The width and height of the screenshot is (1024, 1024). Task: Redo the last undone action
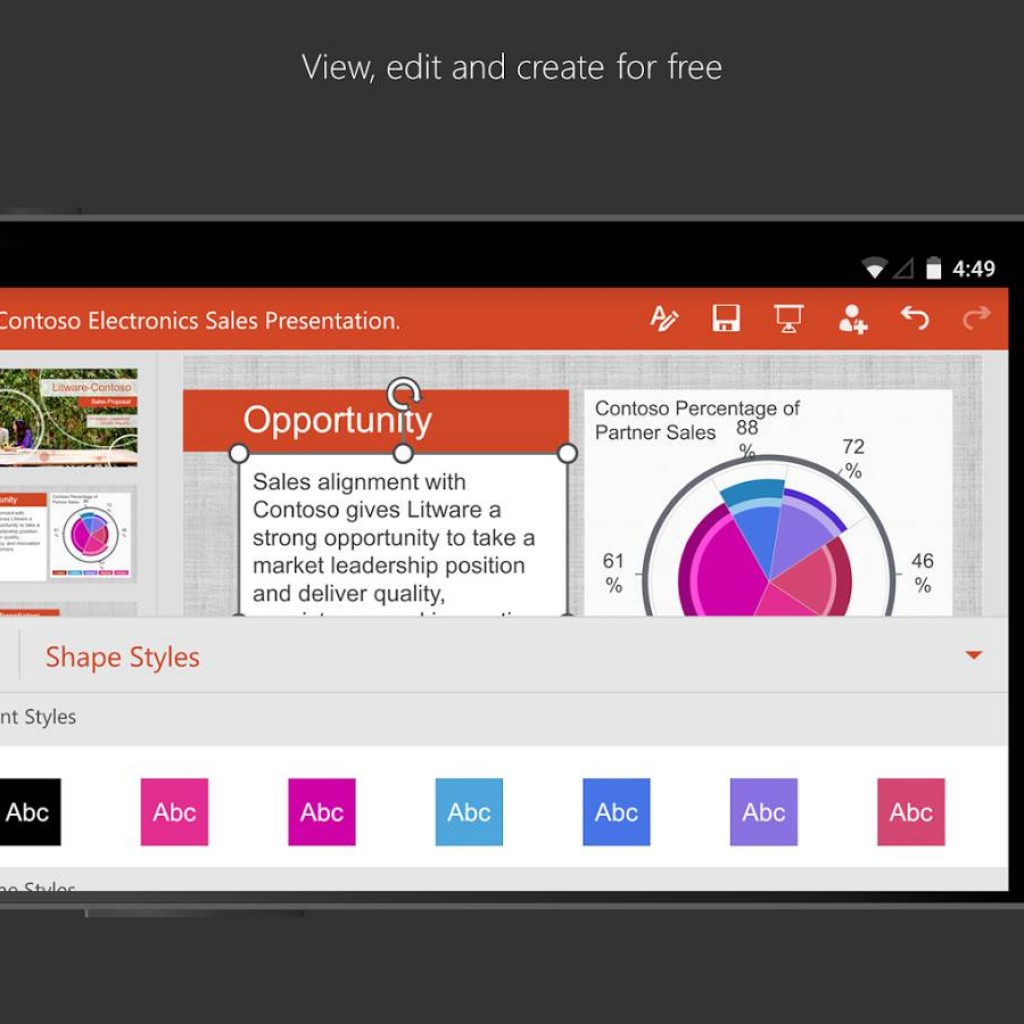[976, 319]
